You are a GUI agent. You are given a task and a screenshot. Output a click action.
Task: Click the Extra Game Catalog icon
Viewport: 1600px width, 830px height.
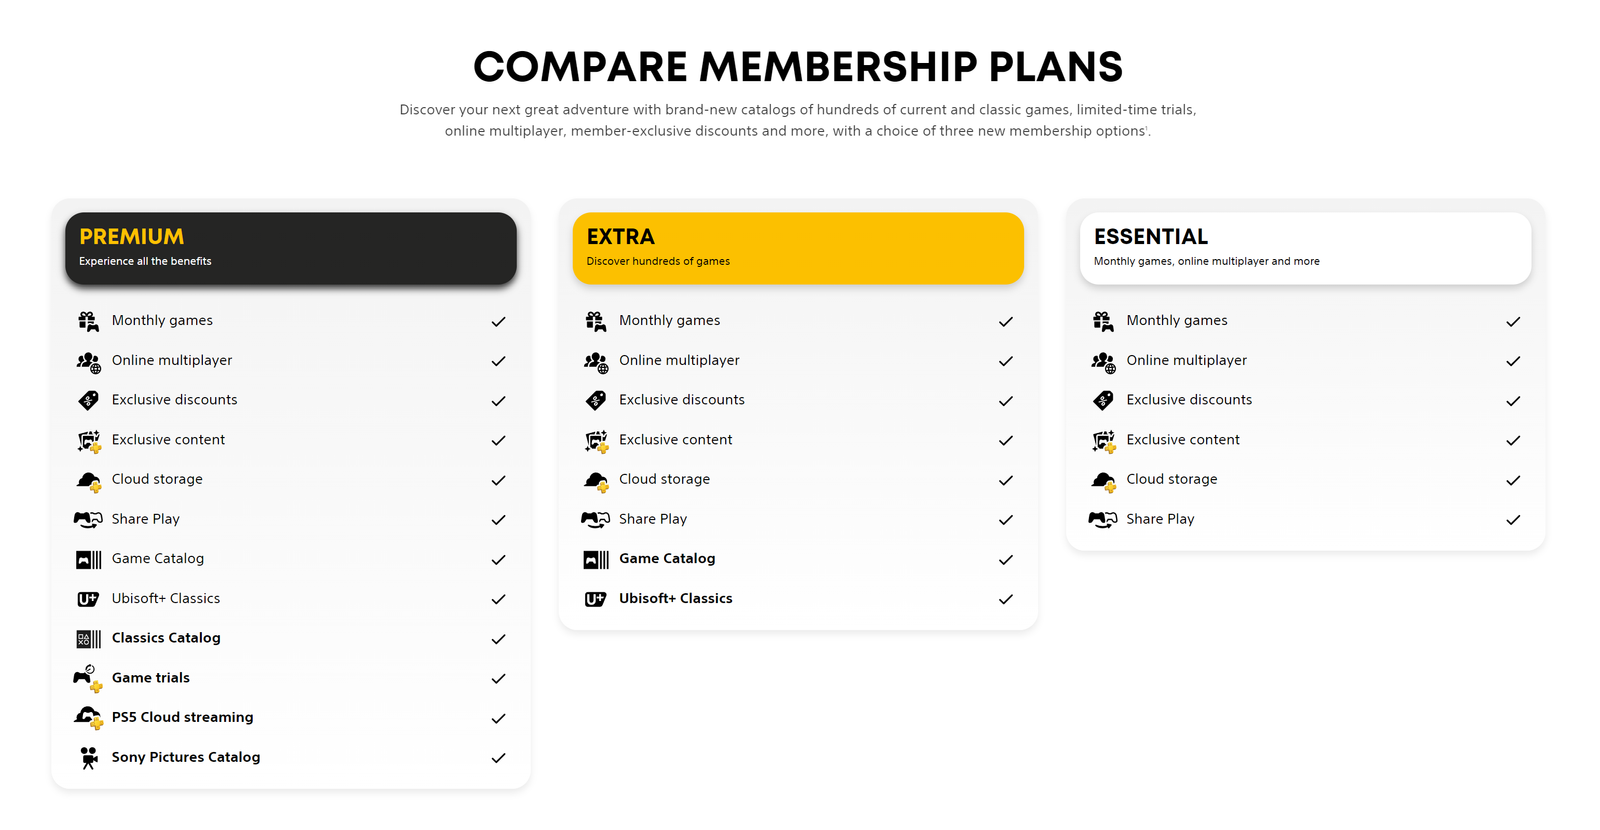pyautogui.click(x=595, y=559)
